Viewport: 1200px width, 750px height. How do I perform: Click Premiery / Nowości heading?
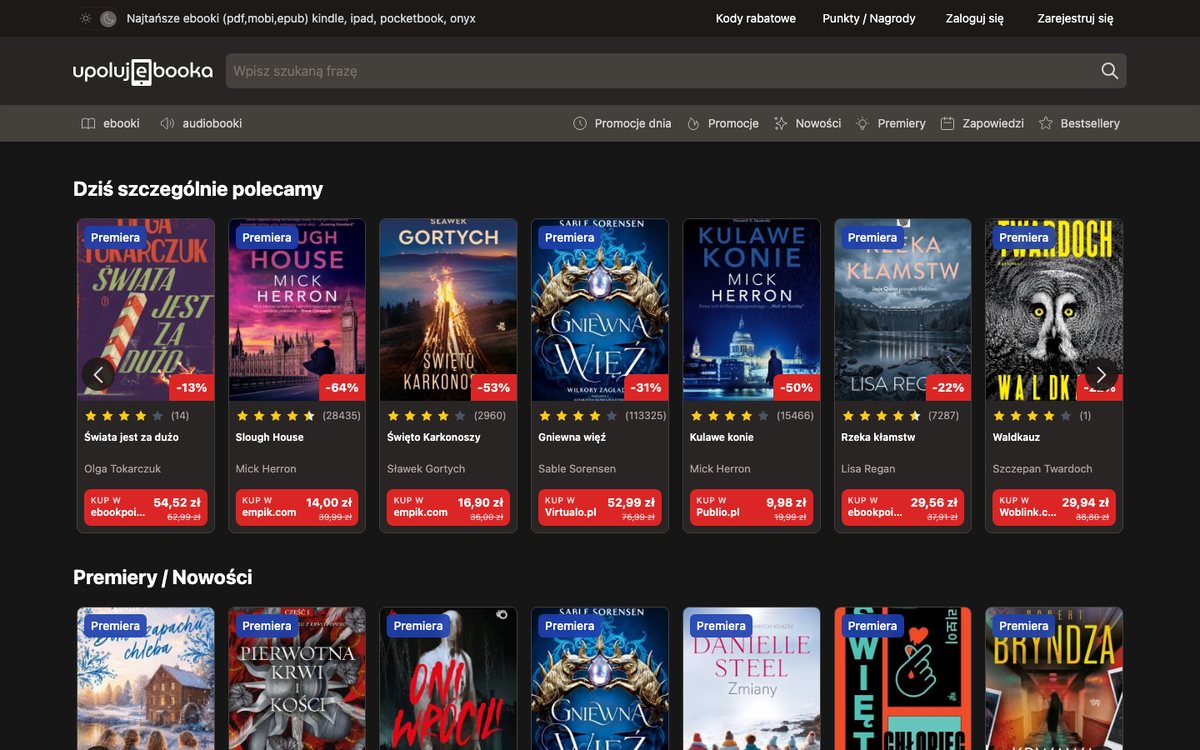[163, 577]
